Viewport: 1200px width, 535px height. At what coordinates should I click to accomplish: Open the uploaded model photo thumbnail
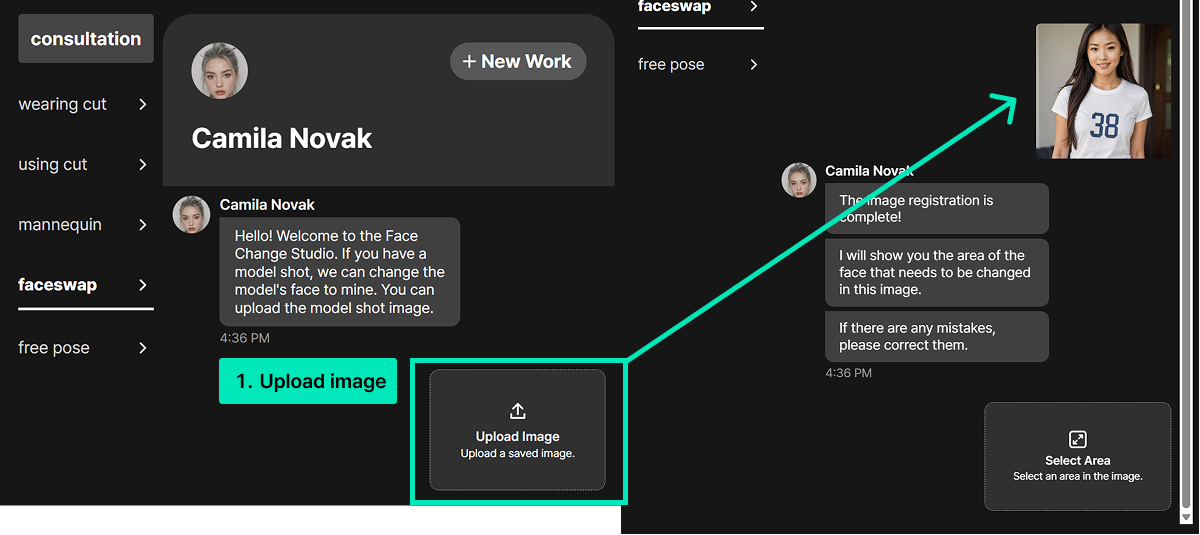(1104, 91)
